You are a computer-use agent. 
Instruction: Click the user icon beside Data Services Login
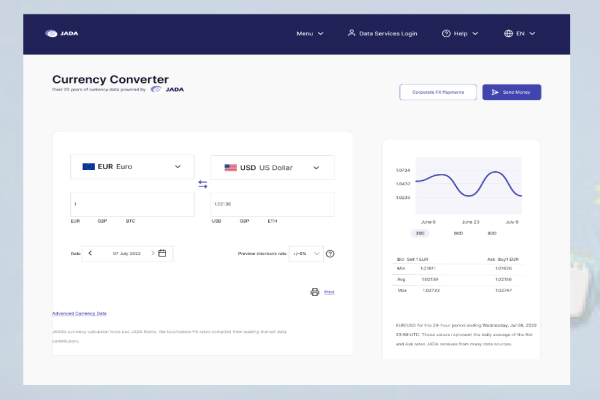pyautogui.click(x=351, y=33)
